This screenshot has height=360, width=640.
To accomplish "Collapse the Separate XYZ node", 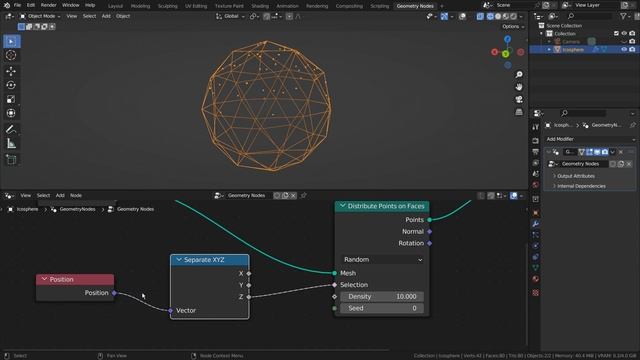I will point(179,260).
